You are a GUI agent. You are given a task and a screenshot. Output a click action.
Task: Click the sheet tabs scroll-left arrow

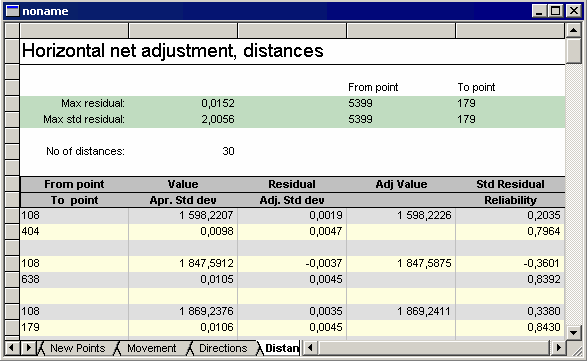[11, 348]
